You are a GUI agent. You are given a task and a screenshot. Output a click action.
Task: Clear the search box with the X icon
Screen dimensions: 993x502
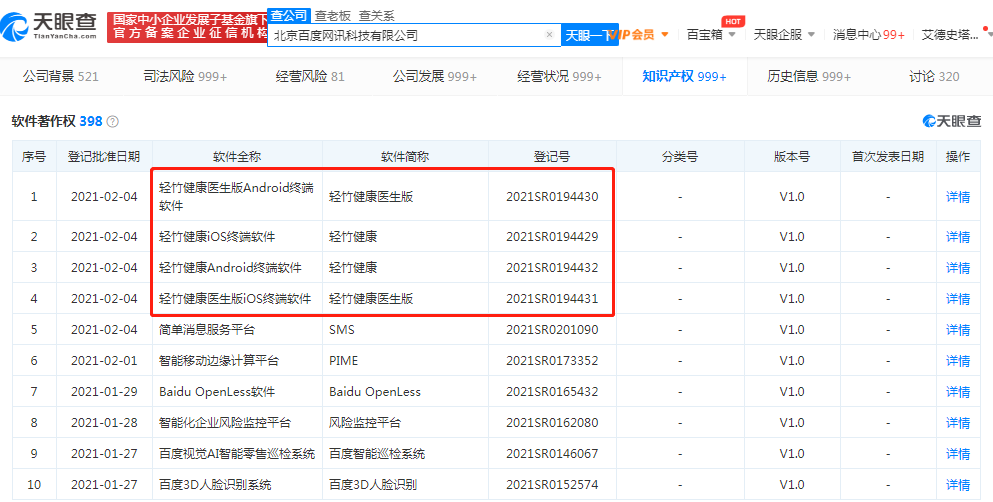[549, 35]
